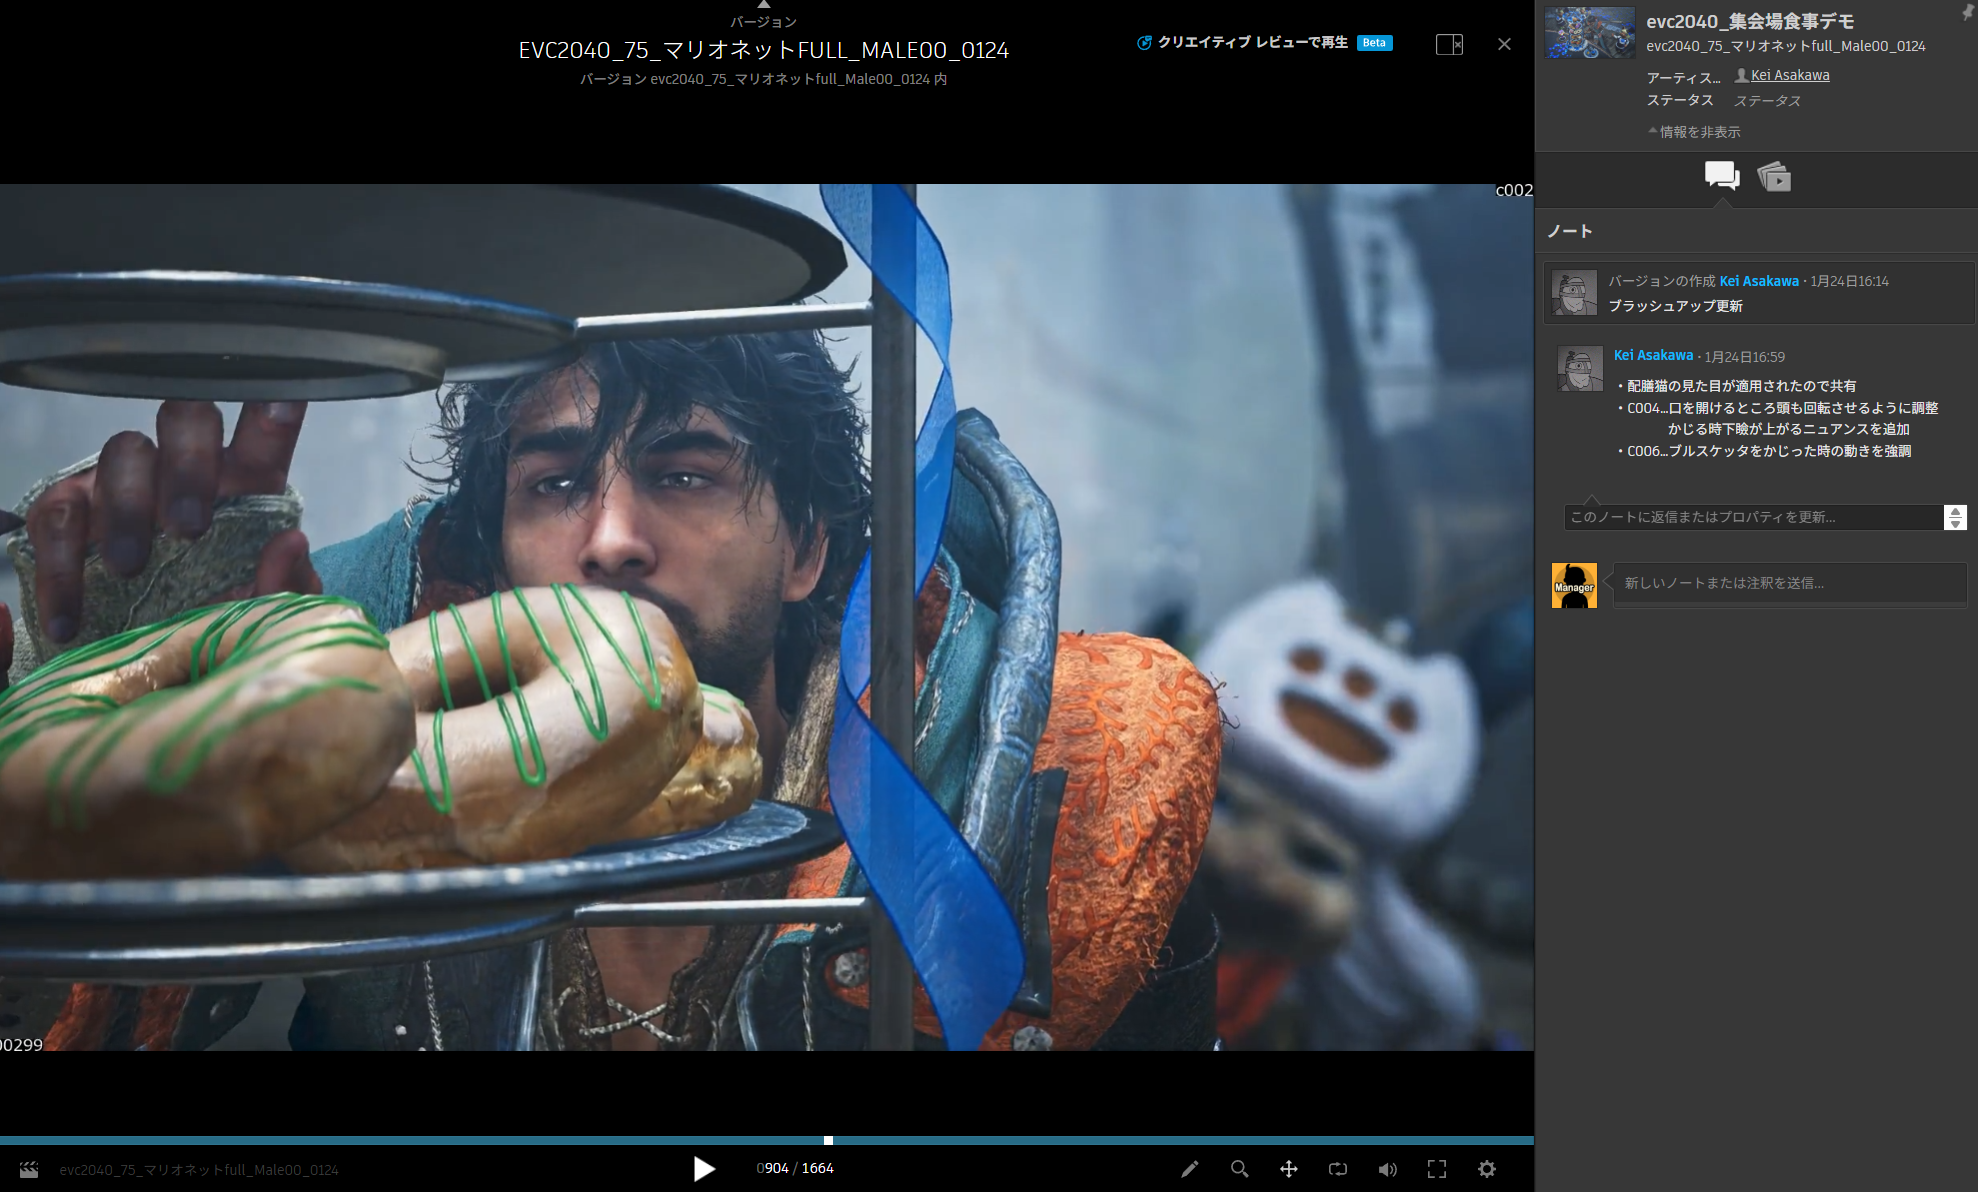Open Kei Asakawa artist link
Screen dimensions: 1978x1192
coord(1789,75)
